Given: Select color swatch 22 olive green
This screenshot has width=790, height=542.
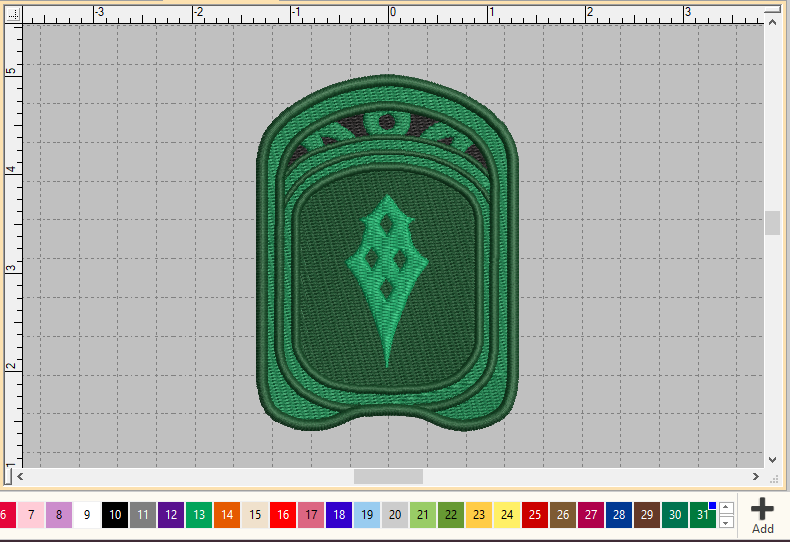Looking at the screenshot, I should pyautogui.click(x=451, y=515).
